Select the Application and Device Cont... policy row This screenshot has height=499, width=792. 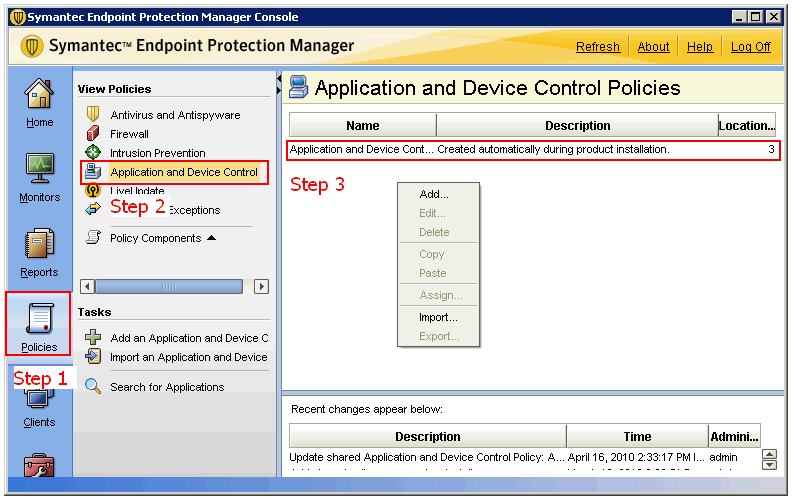tap(533, 150)
